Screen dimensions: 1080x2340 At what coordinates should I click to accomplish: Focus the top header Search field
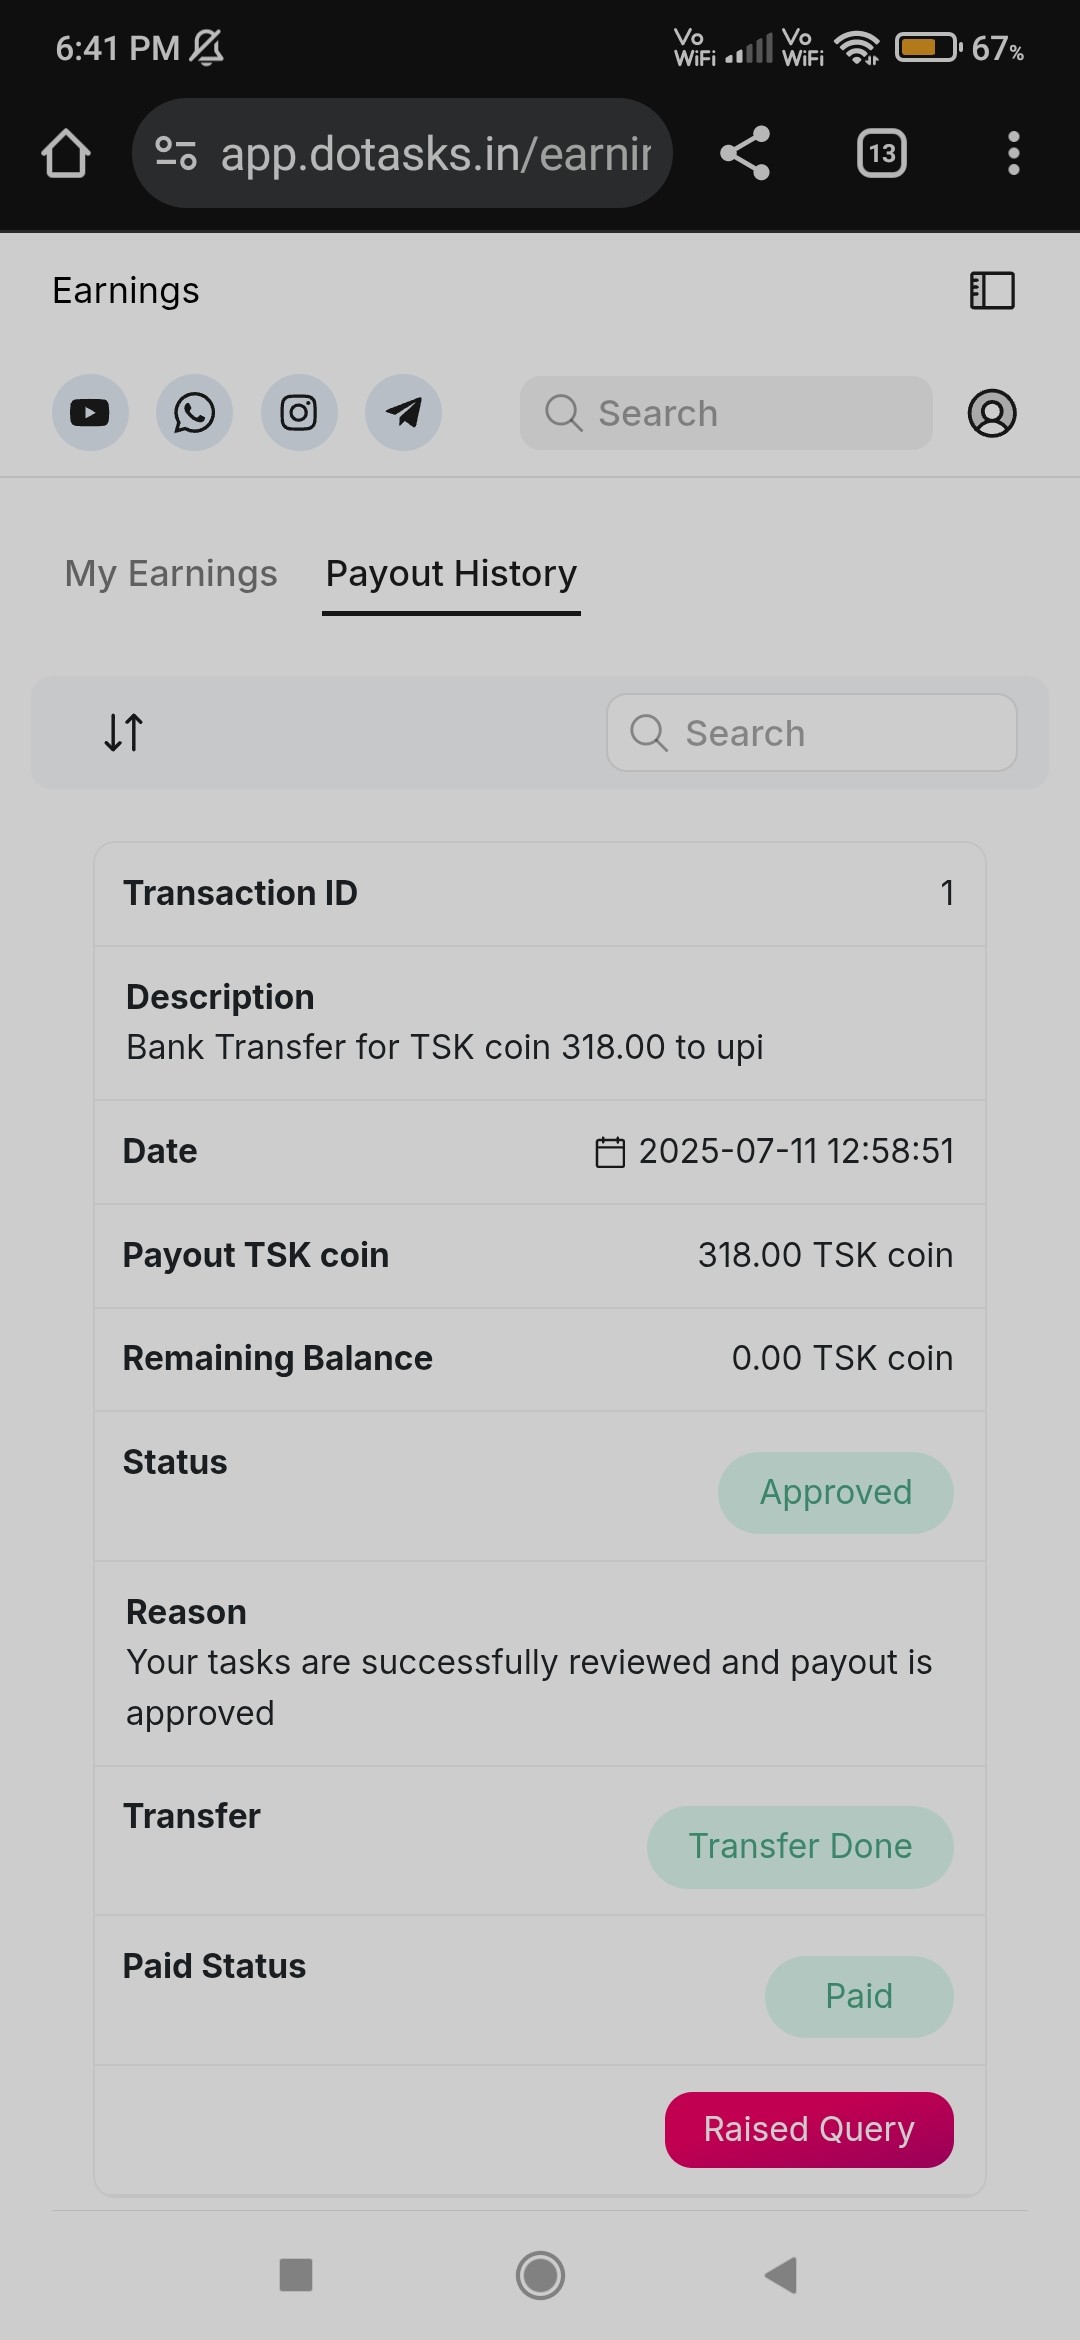point(726,413)
